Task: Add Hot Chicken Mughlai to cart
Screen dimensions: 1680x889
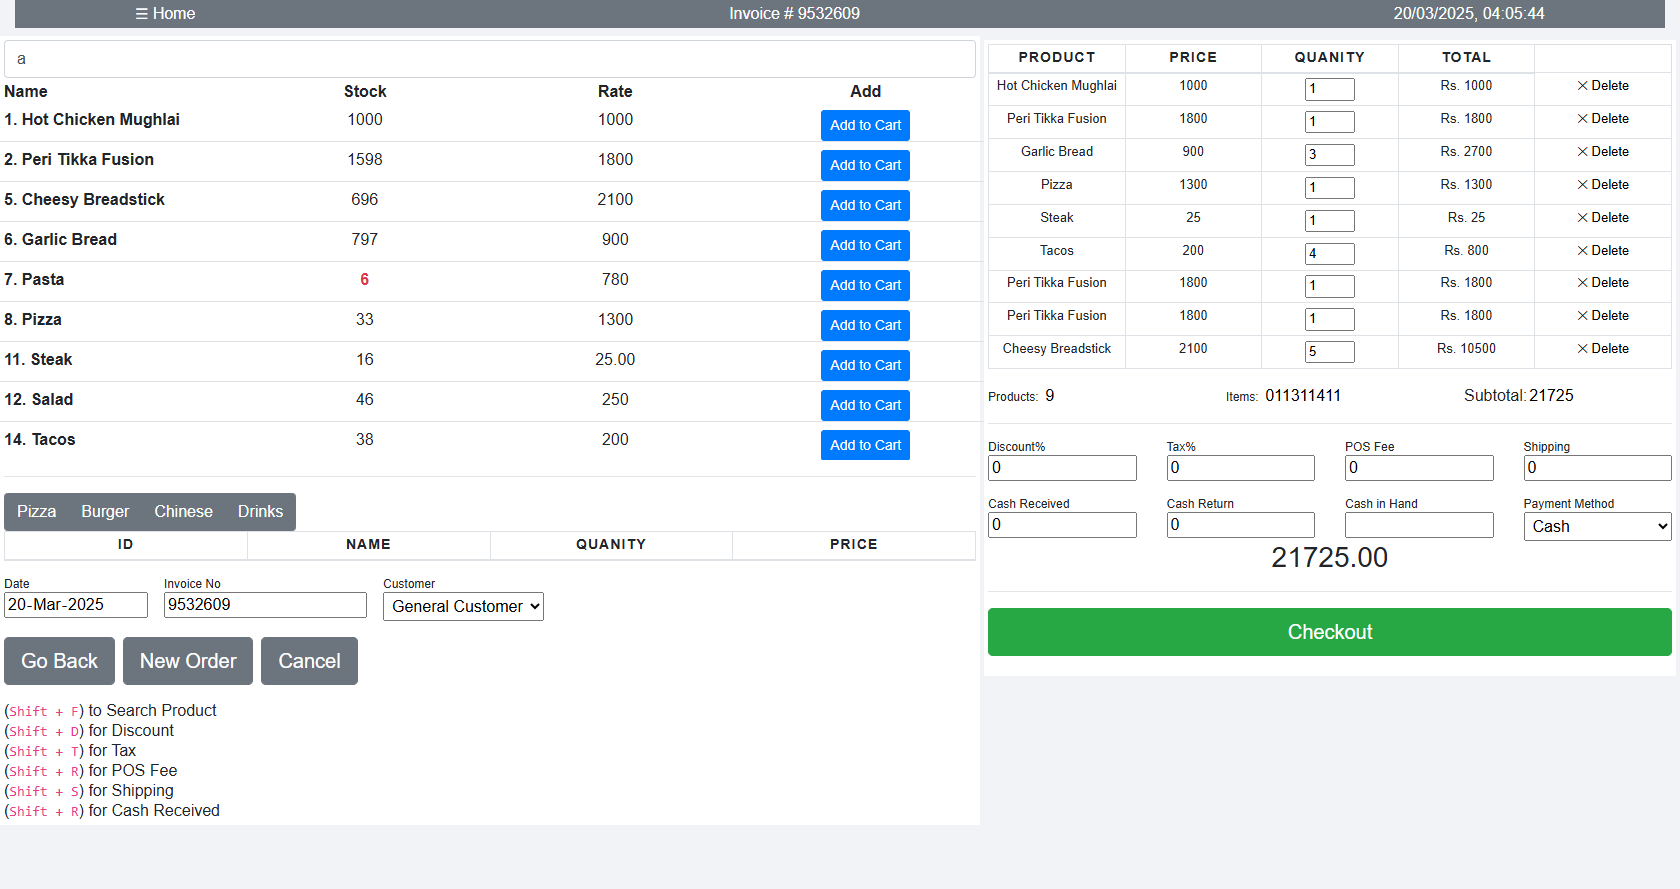Action: pyautogui.click(x=865, y=125)
